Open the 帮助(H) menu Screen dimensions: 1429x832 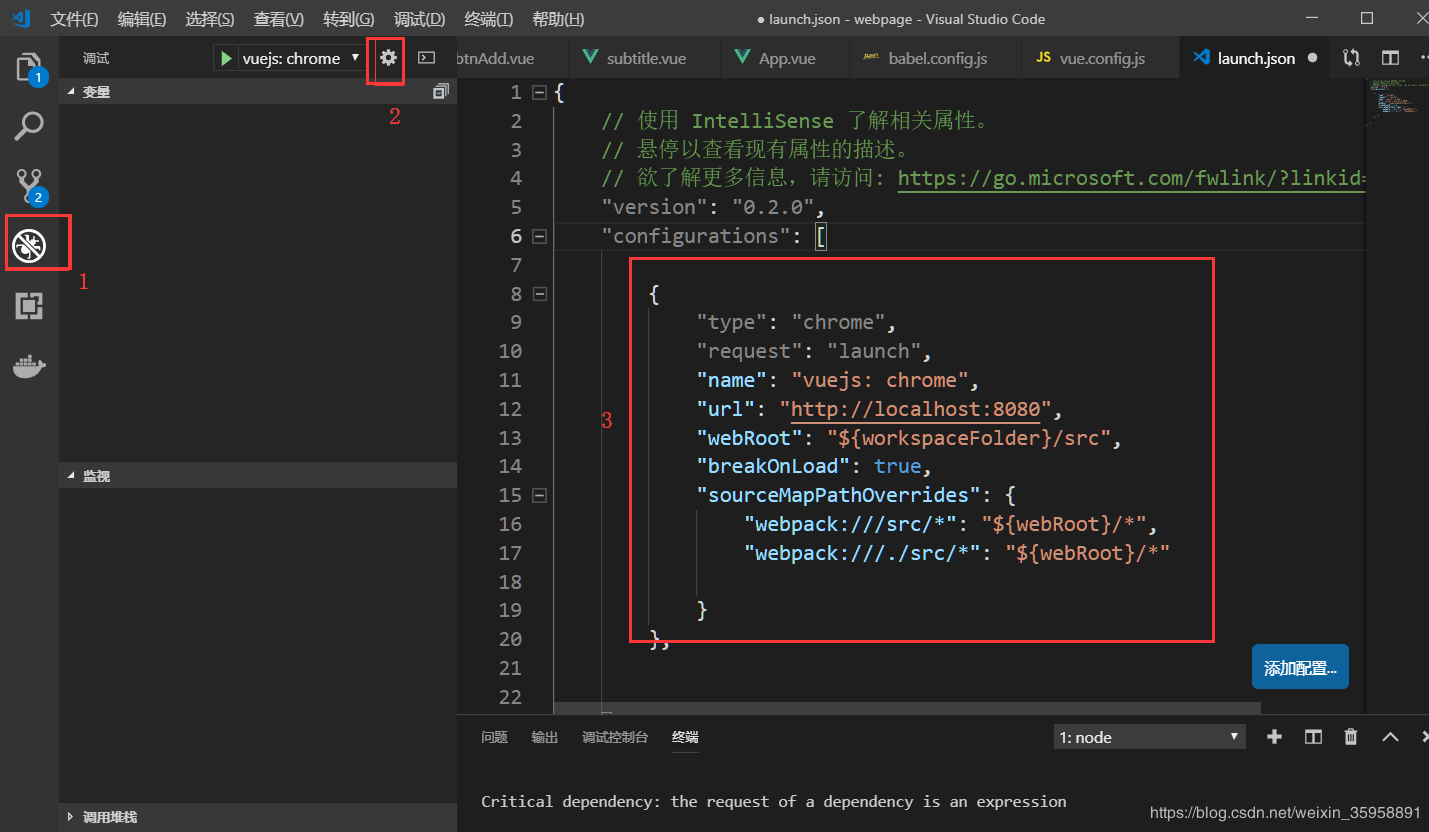tap(558, 19)
